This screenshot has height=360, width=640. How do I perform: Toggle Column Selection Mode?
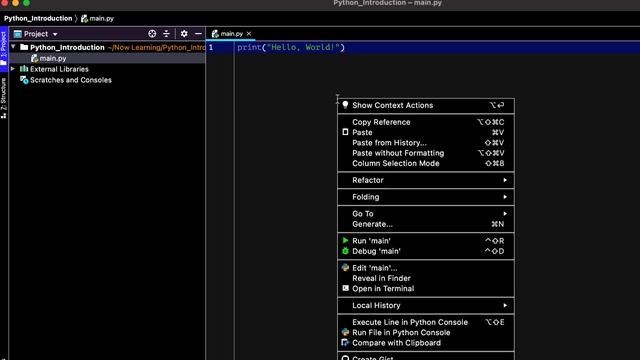[426, 163]
